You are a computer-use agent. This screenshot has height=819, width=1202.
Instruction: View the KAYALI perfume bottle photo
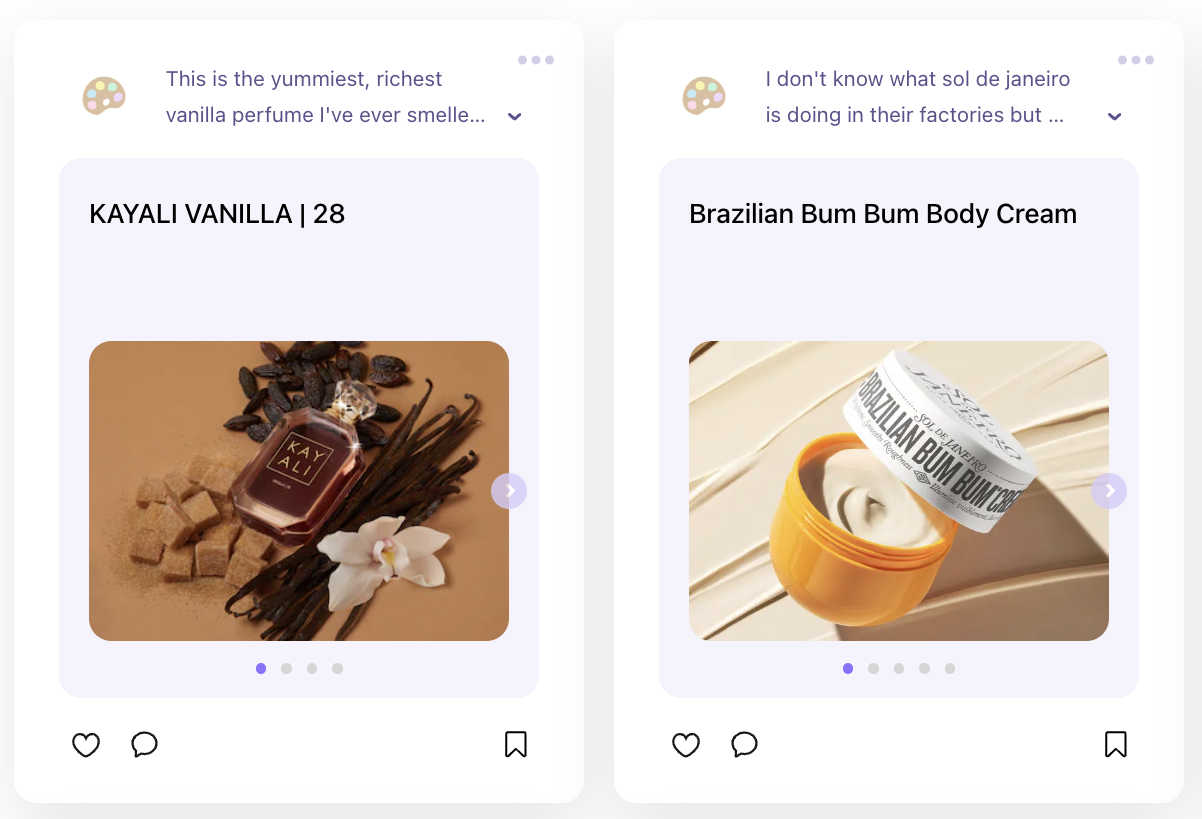(299, 491)
